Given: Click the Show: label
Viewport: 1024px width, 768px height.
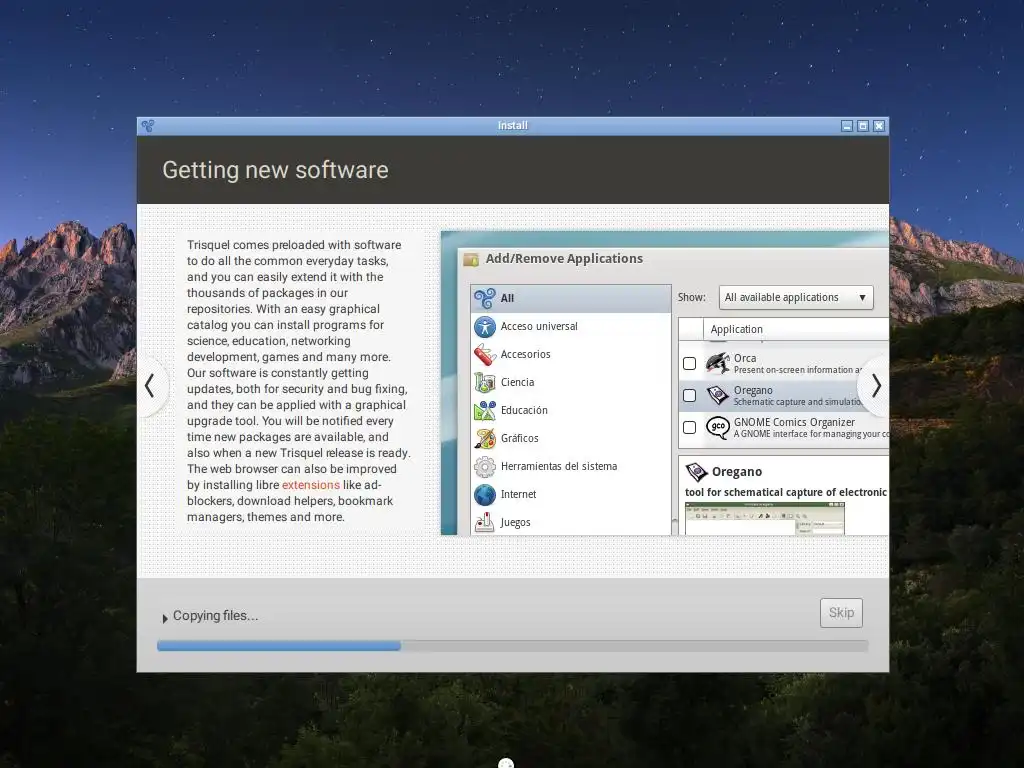Looking at the screenshot, I should (692, 298).
